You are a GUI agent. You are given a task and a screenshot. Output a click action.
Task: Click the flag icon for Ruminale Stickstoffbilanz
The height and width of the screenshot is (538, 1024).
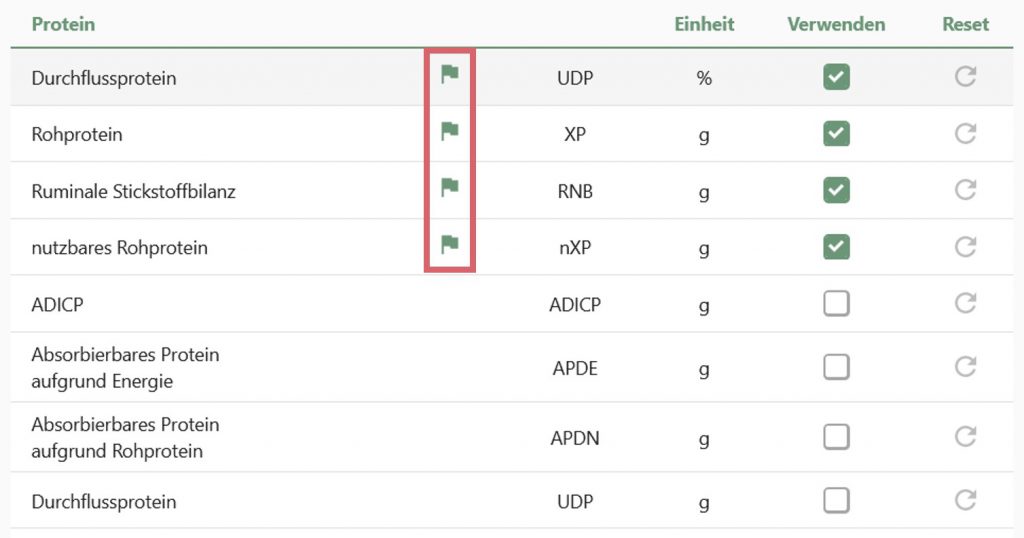click(449, 188)
